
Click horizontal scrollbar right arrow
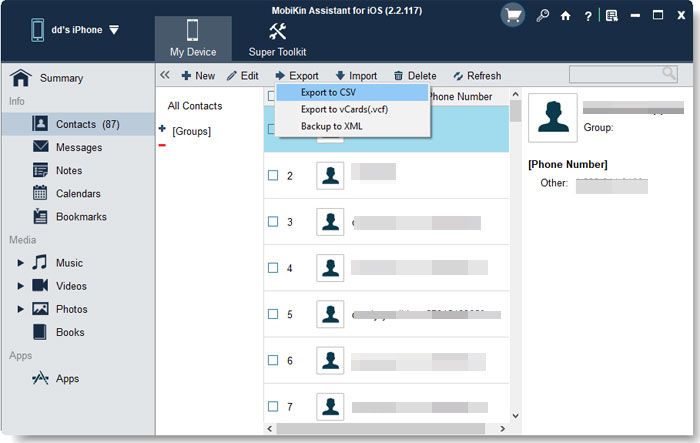503,429
